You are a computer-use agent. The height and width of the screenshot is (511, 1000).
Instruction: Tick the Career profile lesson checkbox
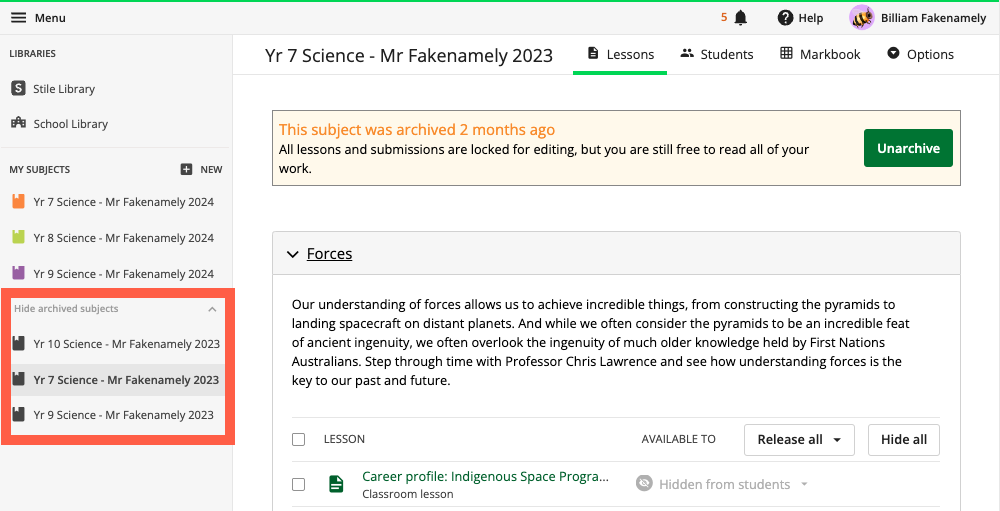(x=298, y=484)
